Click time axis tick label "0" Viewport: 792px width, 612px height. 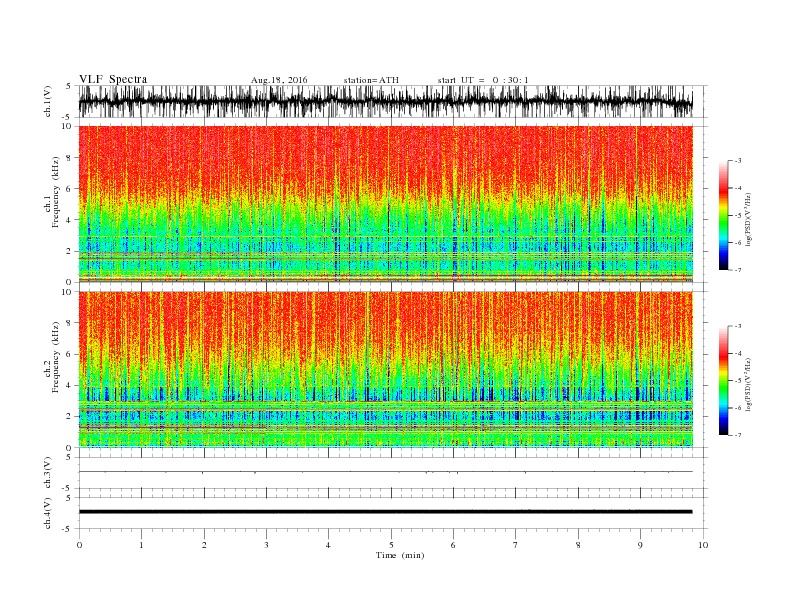pos(79,545)
